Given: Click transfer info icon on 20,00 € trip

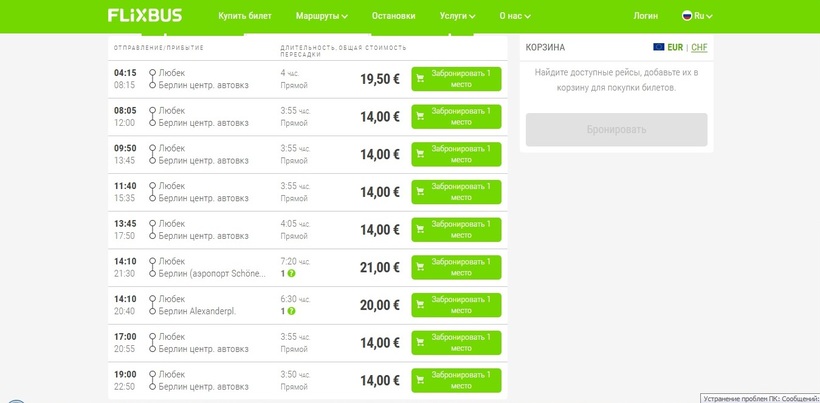Looking at the screenshot, I should [x=292, y=311].
